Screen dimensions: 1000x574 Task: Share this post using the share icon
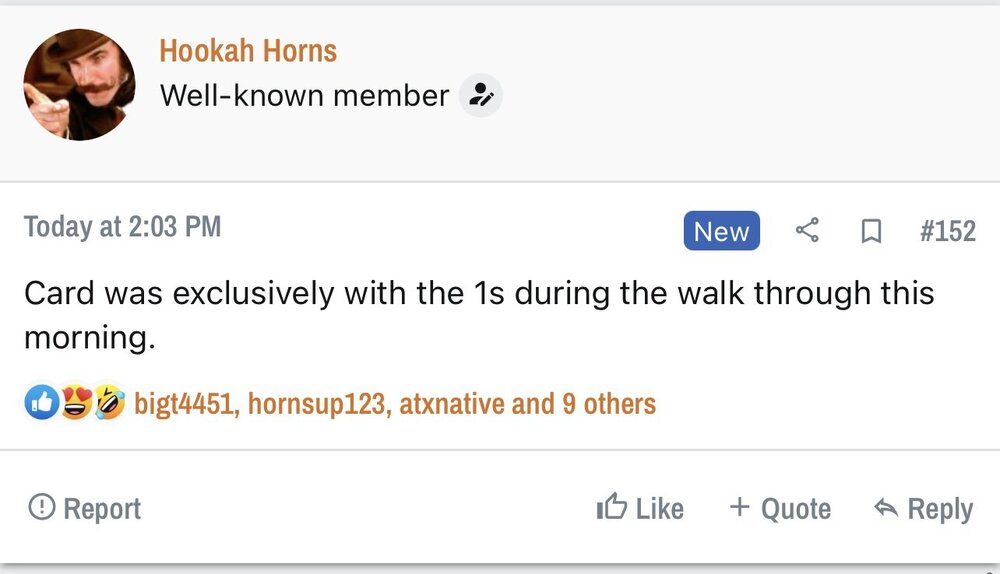point(807,231)
